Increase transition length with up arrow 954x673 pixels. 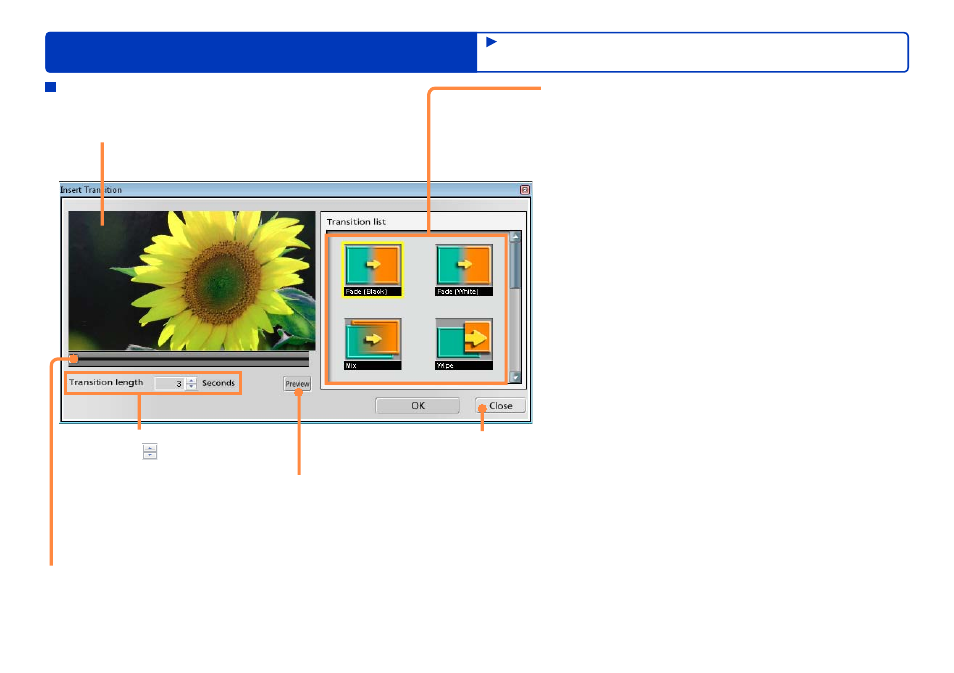pos(192,380)
